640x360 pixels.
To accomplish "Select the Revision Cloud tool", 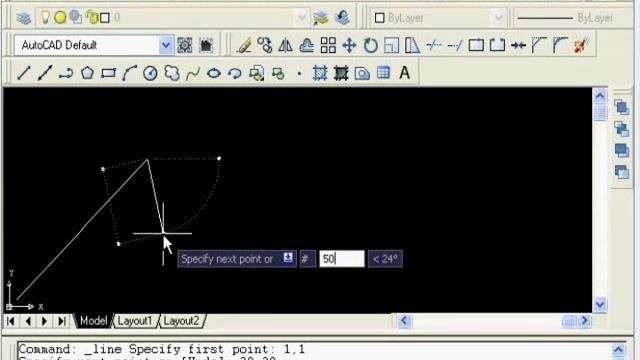I will tap(172, 73).
